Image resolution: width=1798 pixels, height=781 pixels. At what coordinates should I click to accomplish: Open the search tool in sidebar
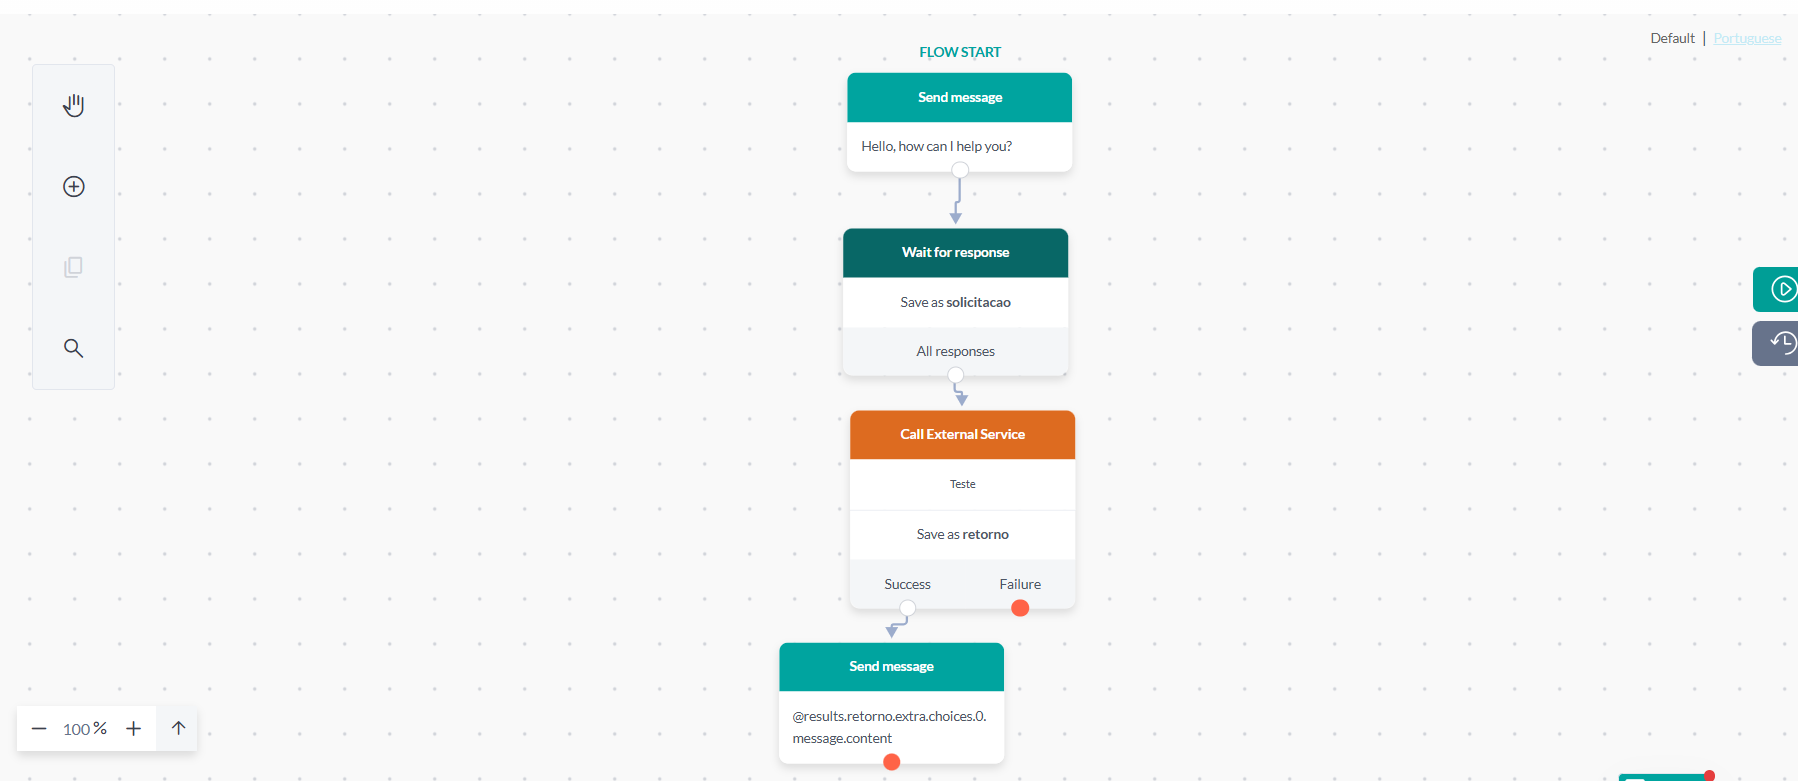pos(73,348)
